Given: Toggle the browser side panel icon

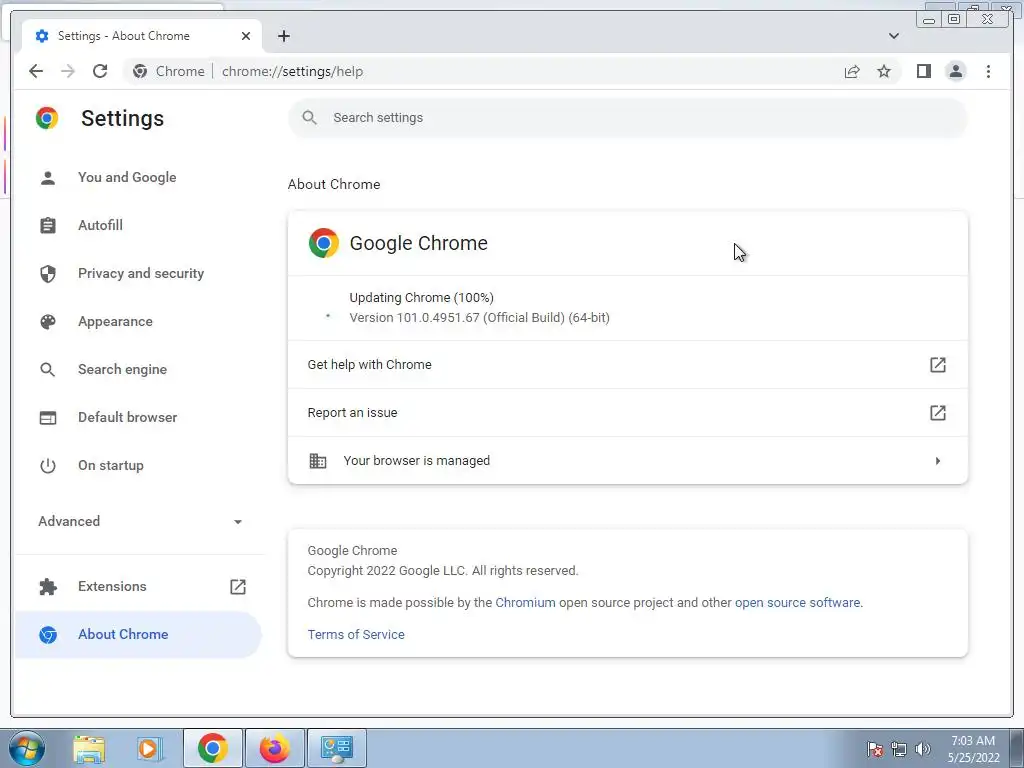Looking at the screenshot, I should point(923,71).
